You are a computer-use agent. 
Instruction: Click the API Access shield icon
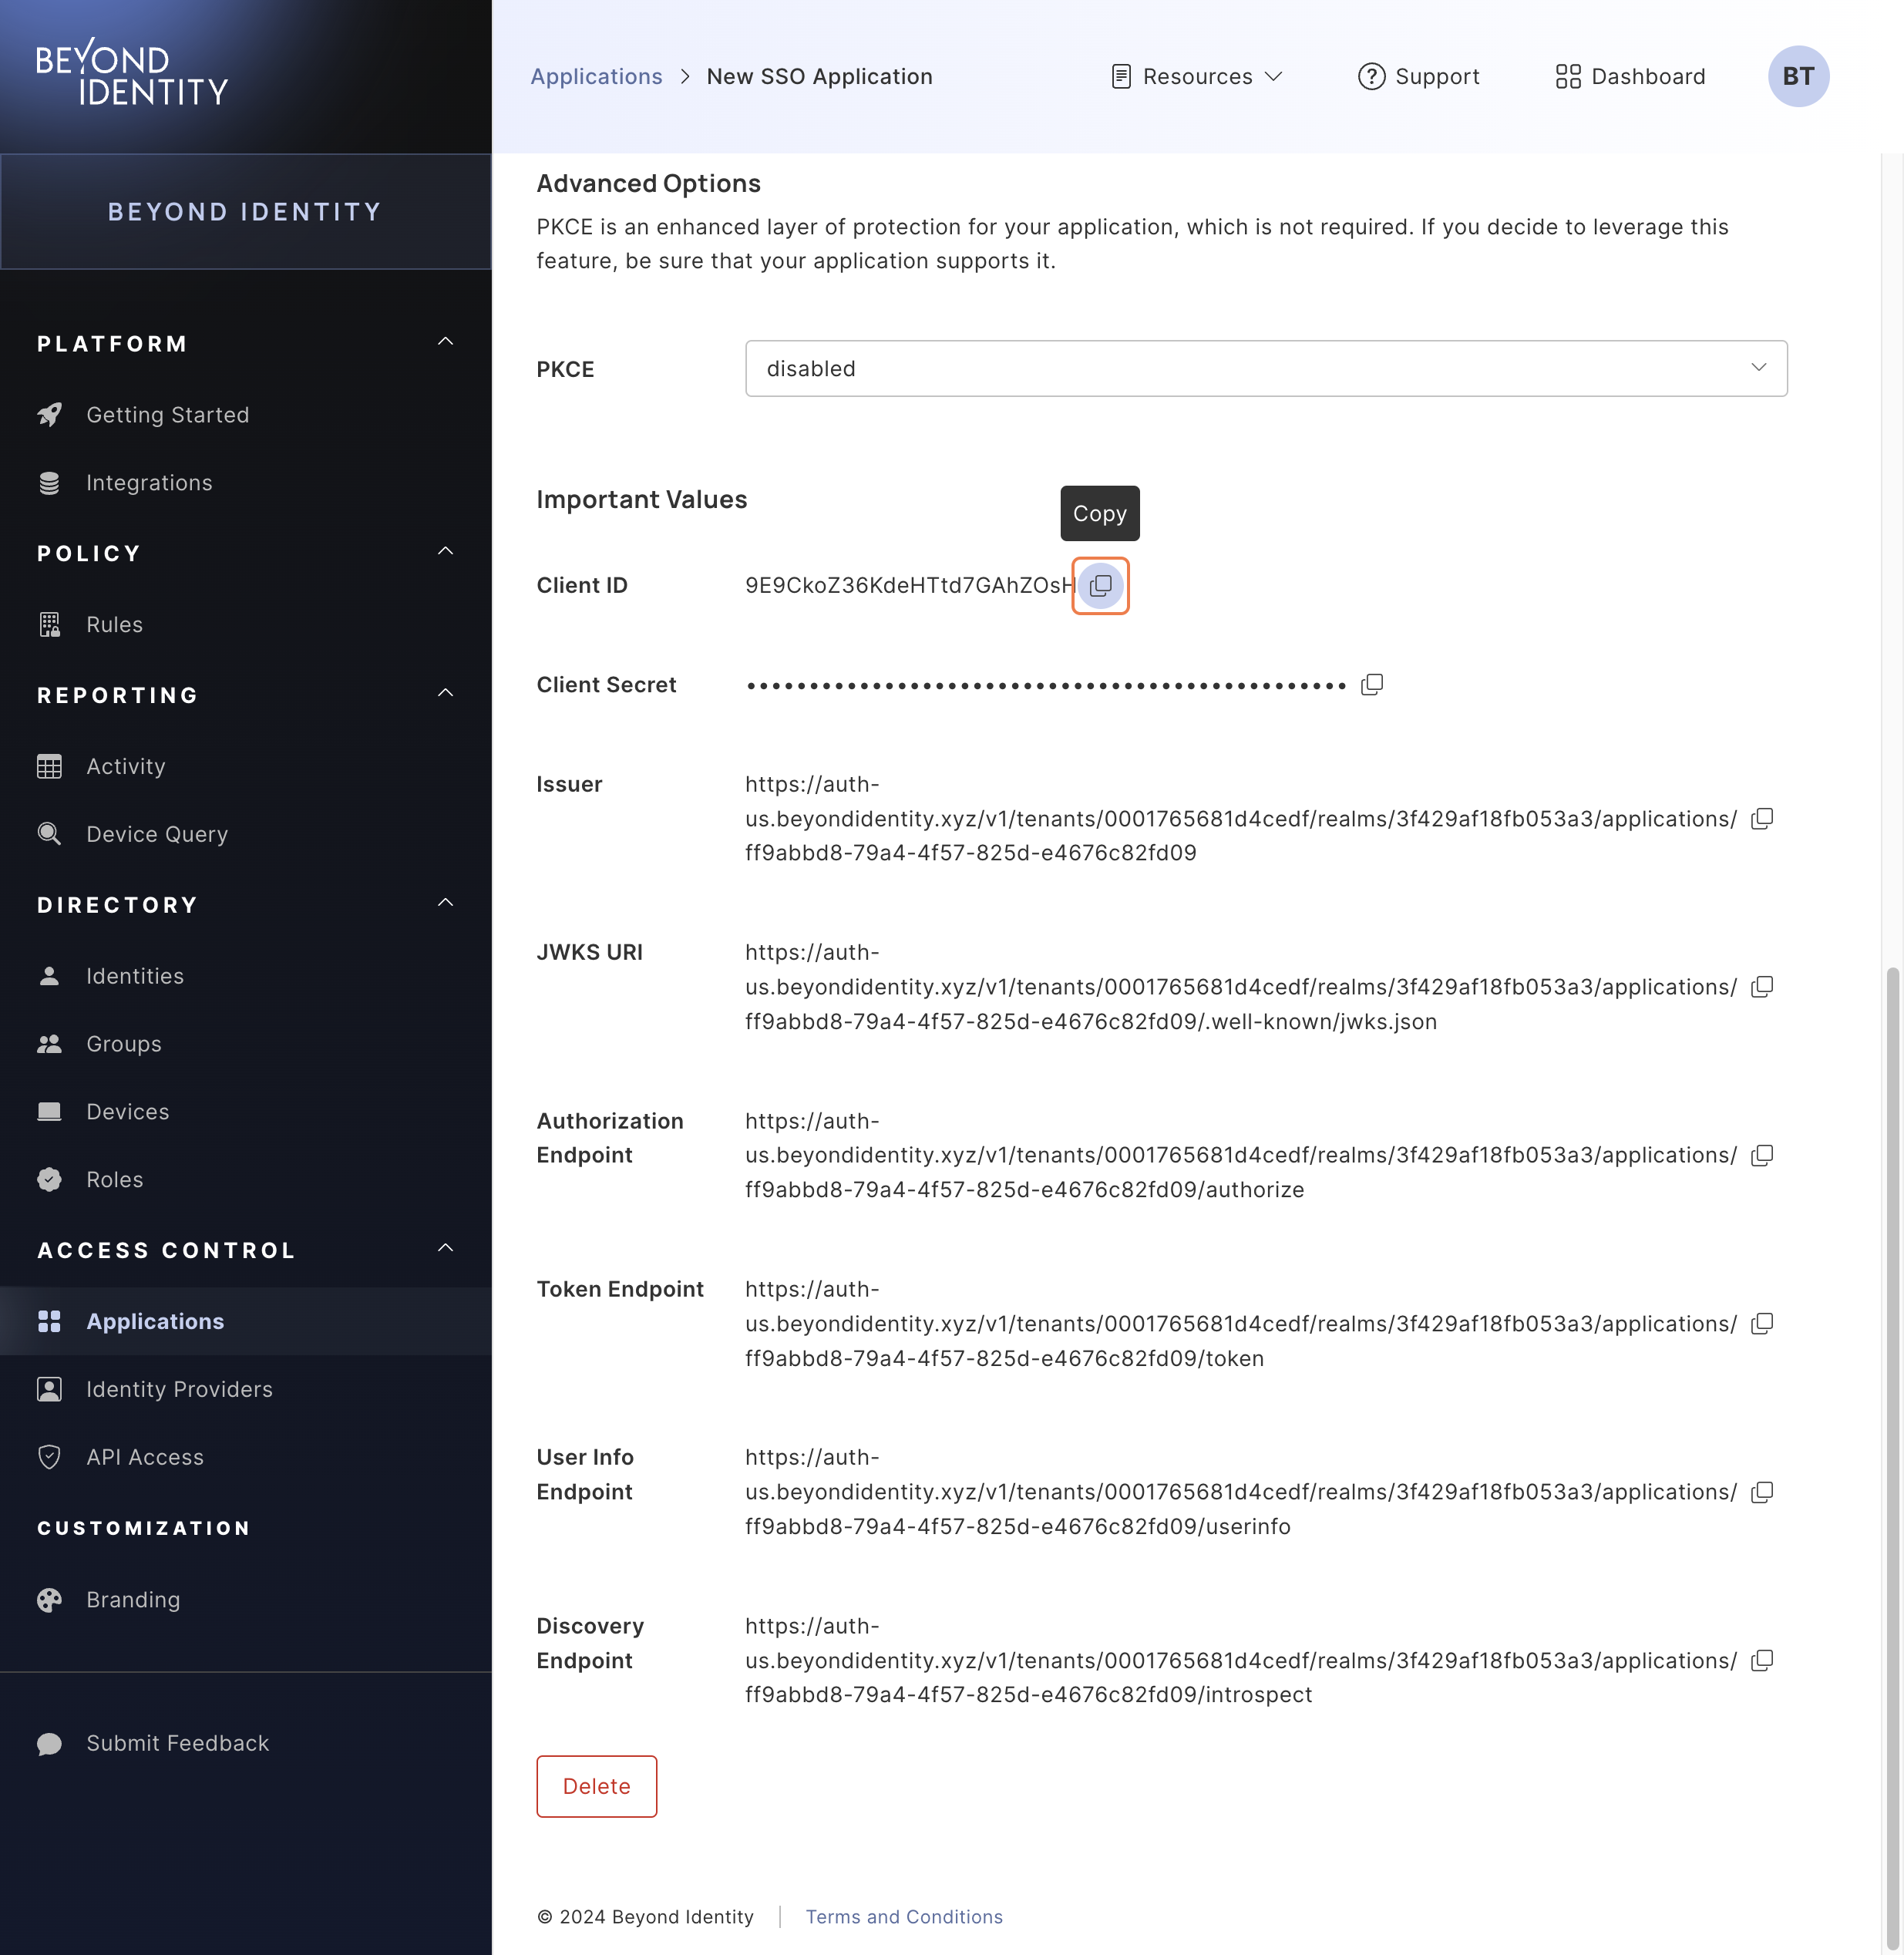click(49, 1457)
